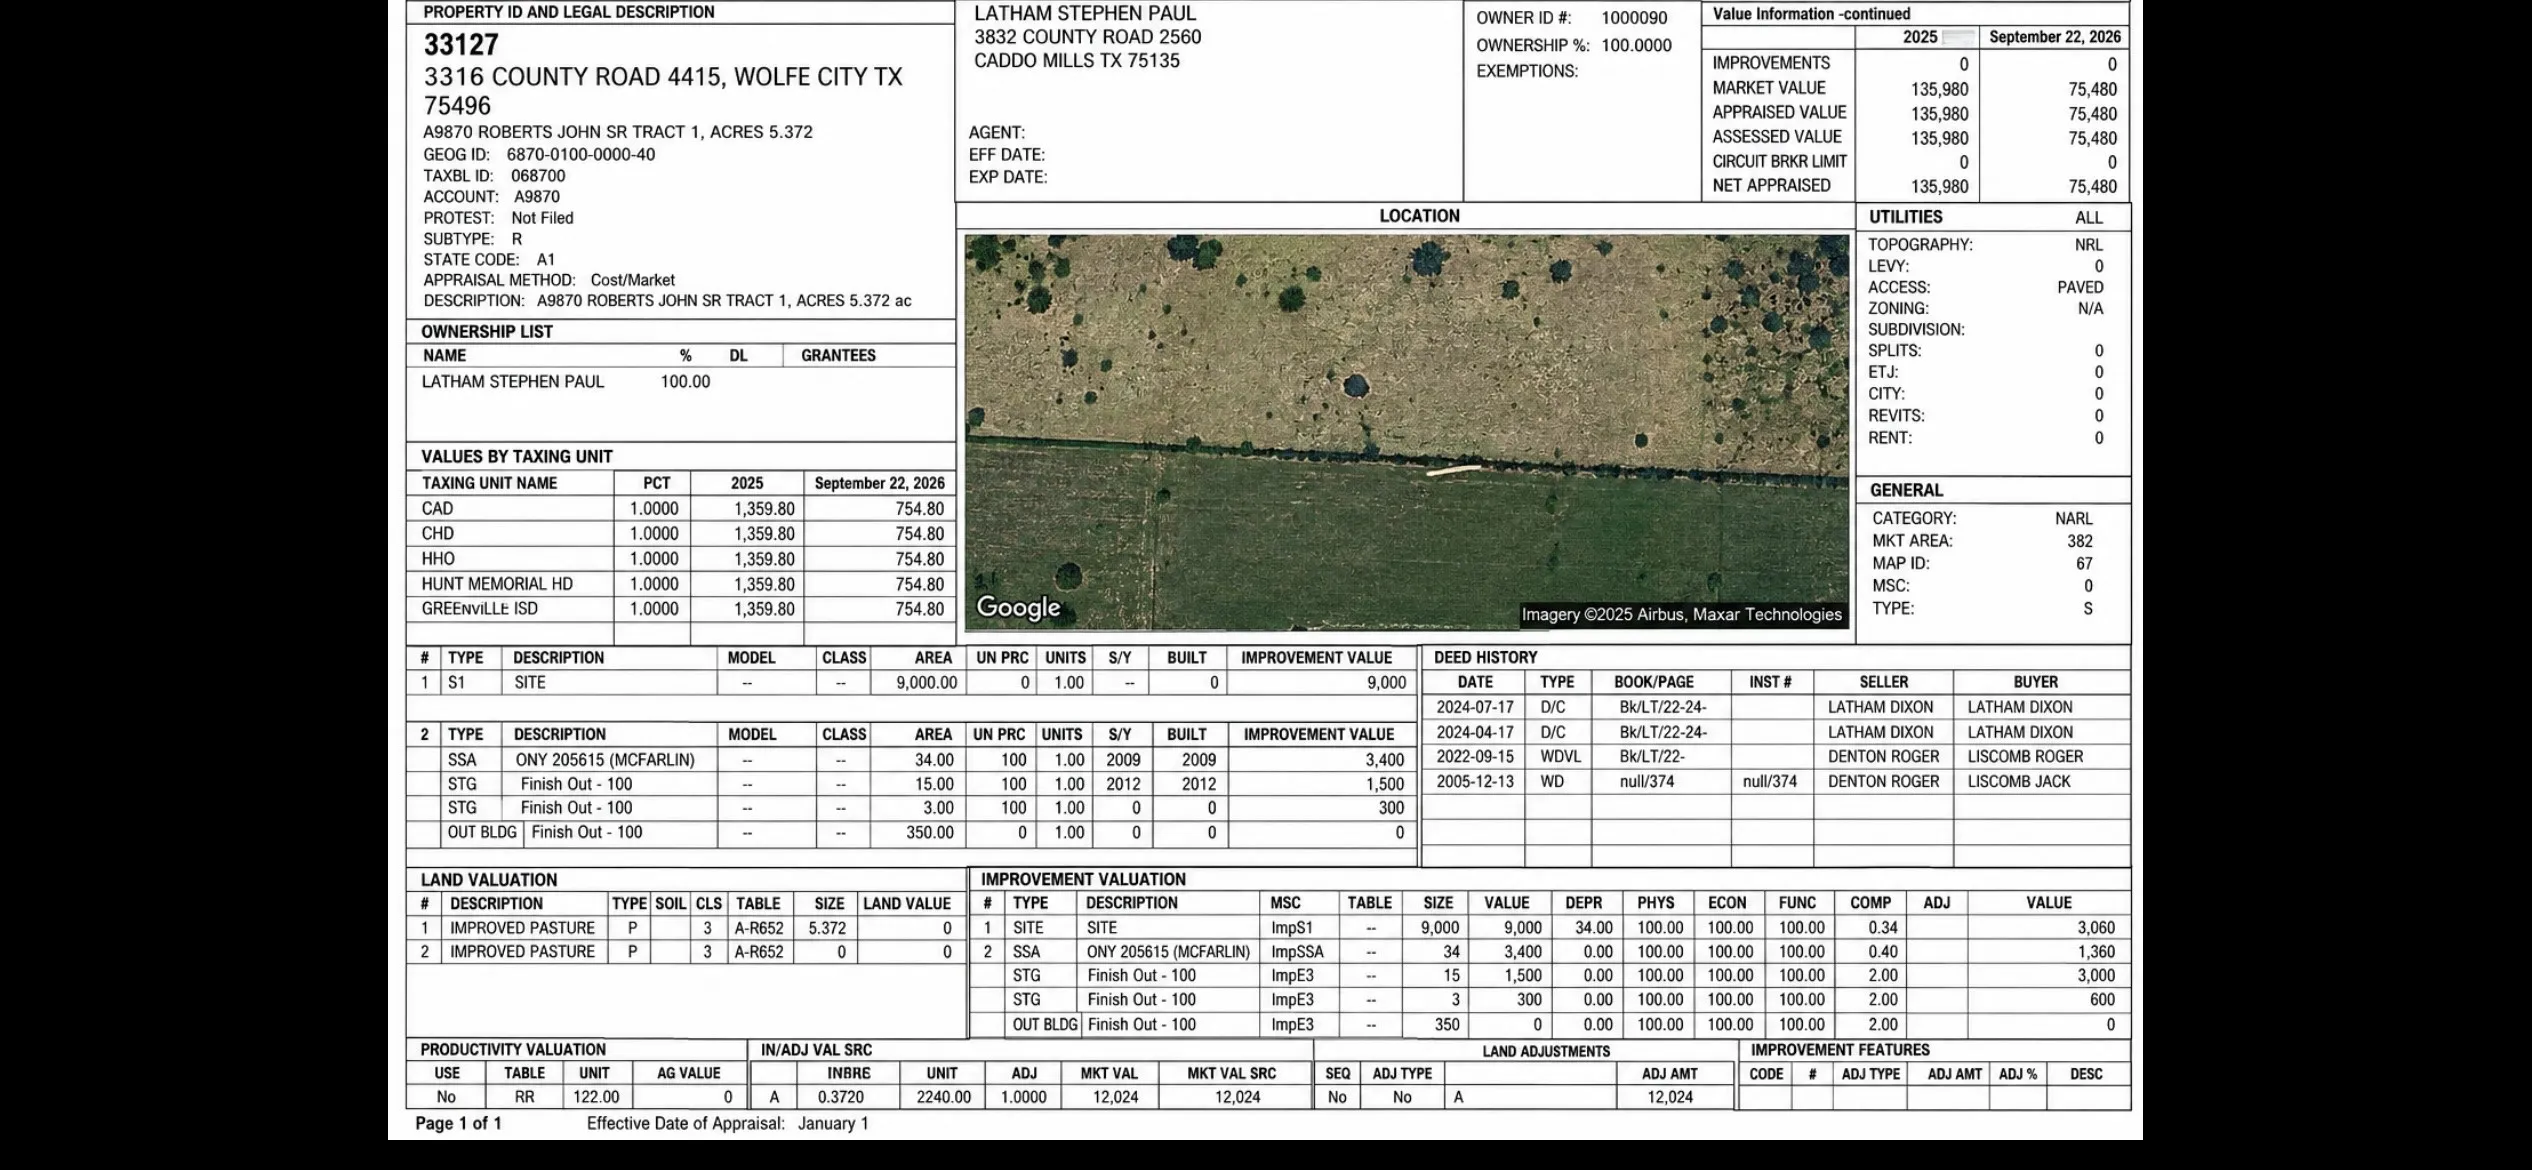The image size is (2532, 1170).
Task: Click the productivity unit 122.00
Action: point(596,1097)
